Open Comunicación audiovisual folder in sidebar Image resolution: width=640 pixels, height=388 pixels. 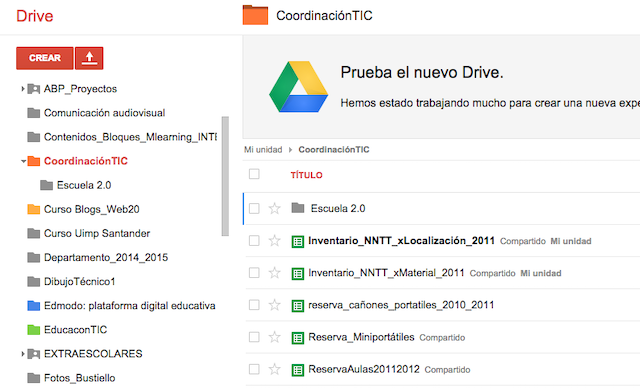pos(104,113)
